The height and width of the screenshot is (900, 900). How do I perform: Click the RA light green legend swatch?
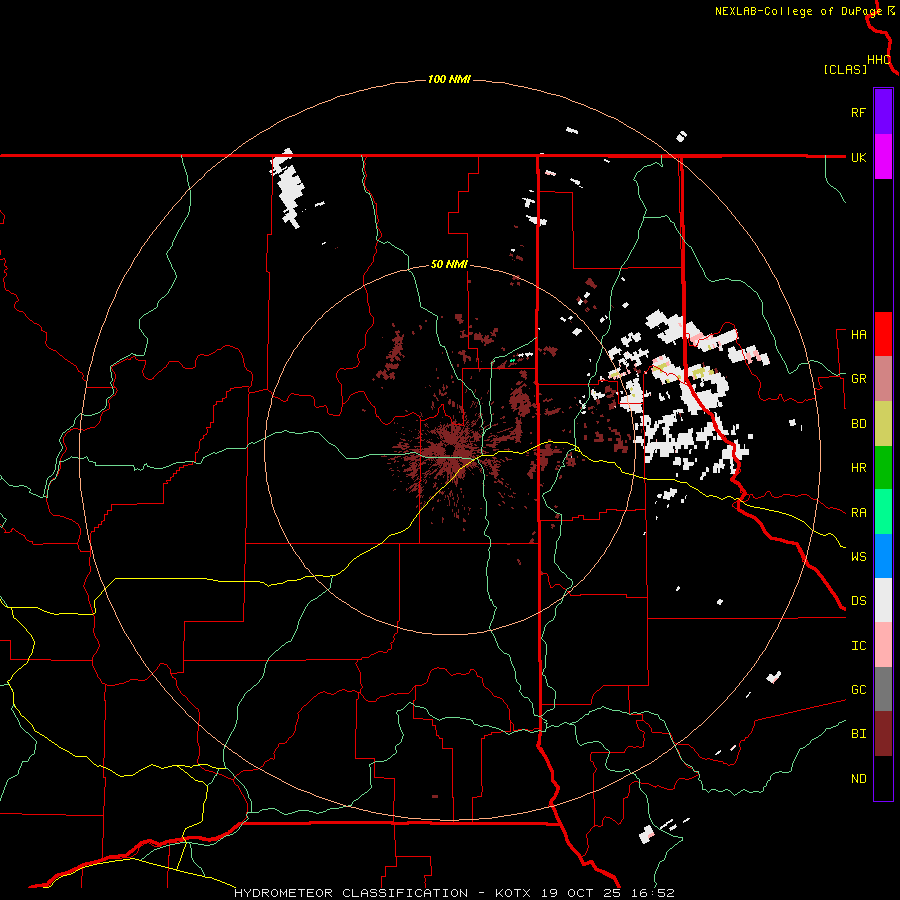883,512
